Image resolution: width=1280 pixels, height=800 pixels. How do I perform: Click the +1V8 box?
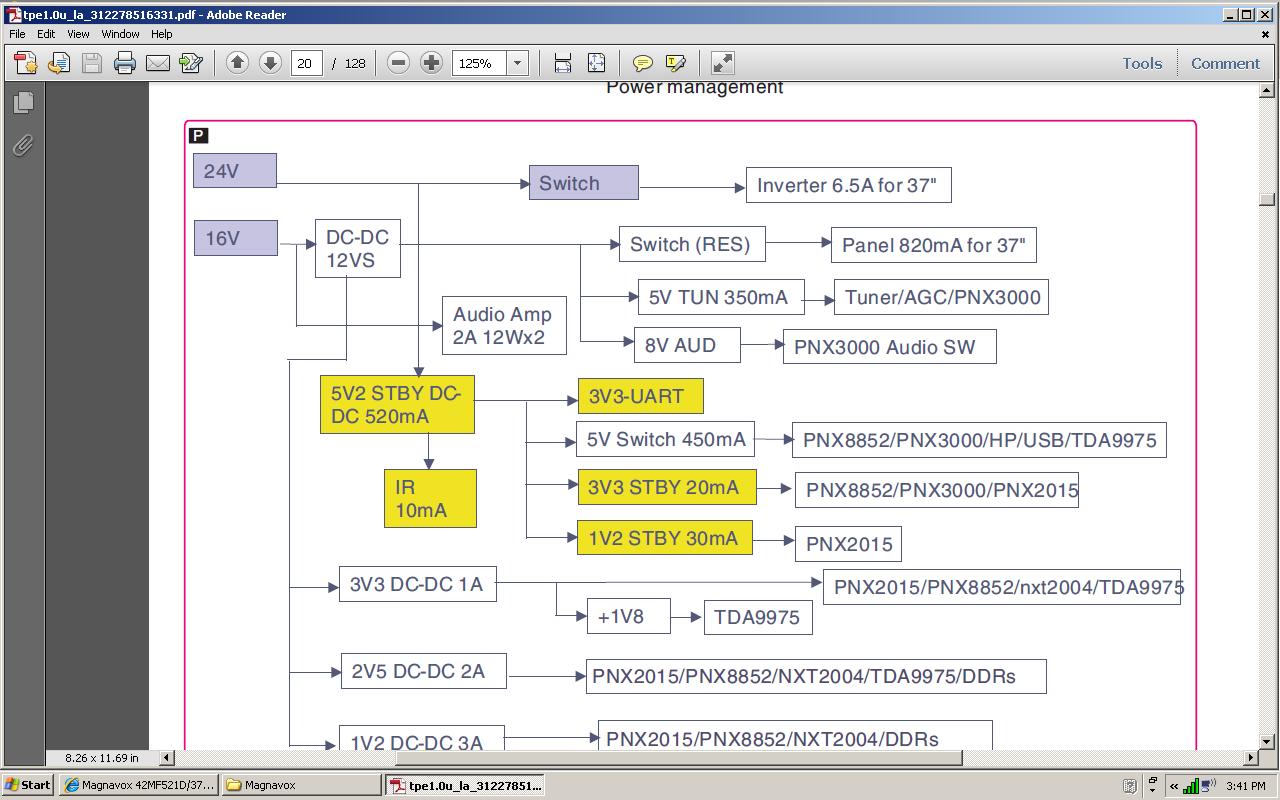(x=629, y=616)
